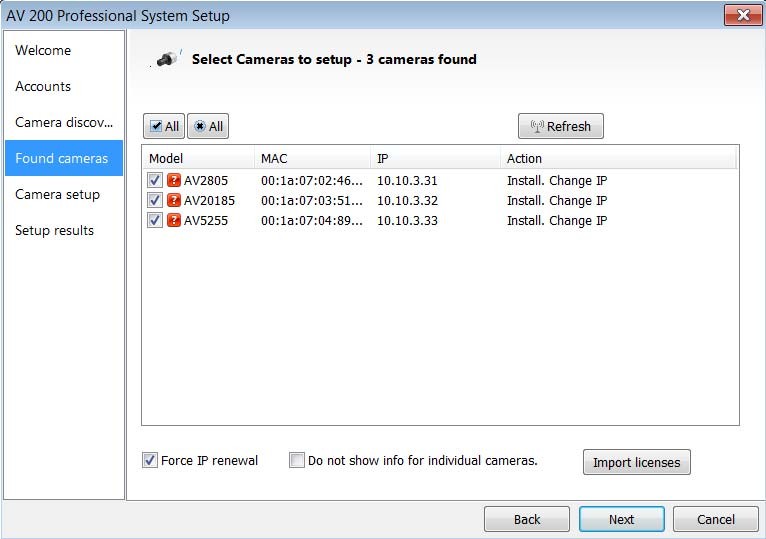Close the System Setup window
This screenshot has height=539, width=766.
coord(742,15)
